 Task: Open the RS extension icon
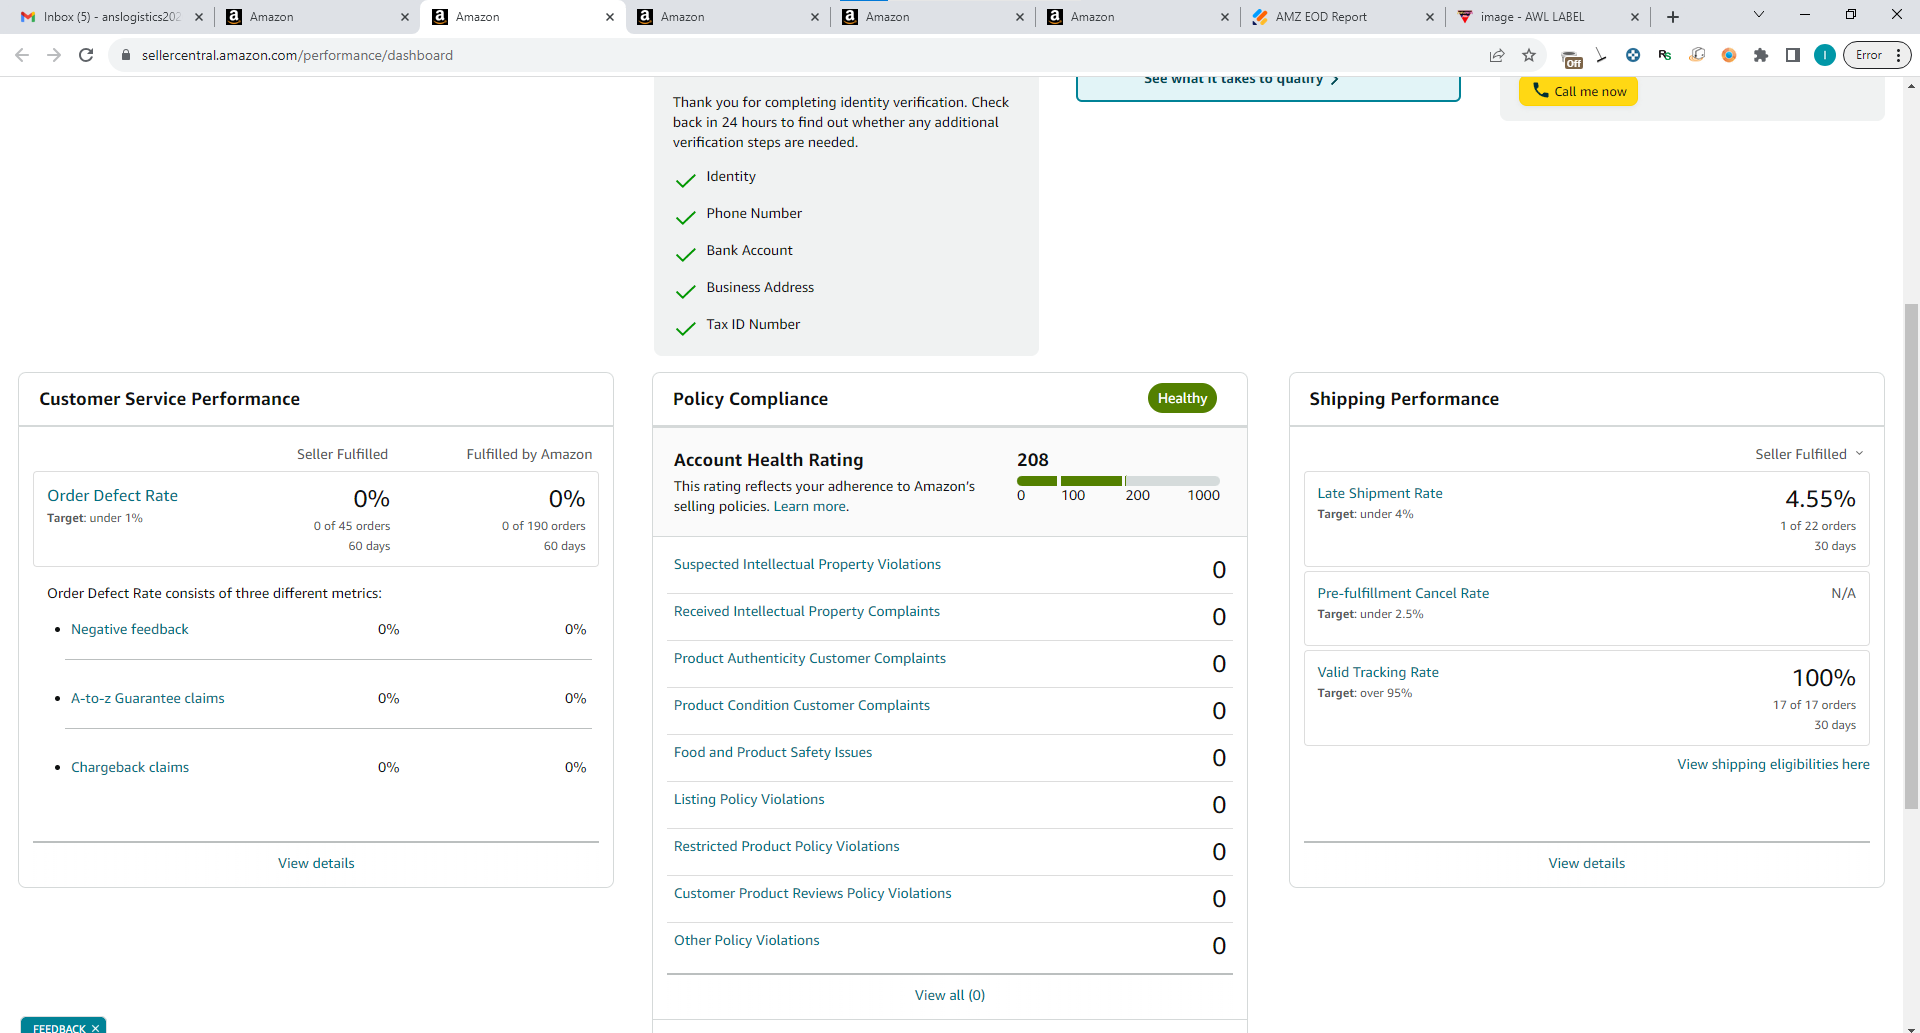1665,55
